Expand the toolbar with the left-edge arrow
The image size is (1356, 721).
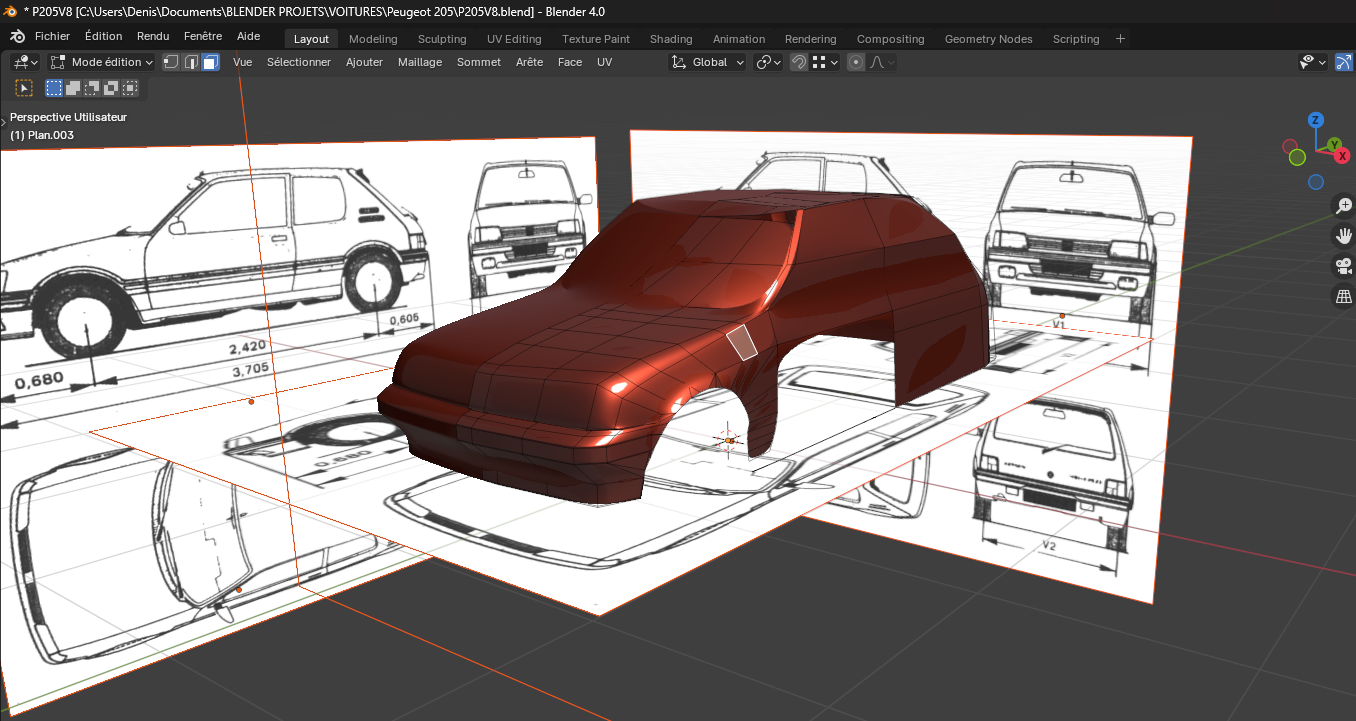(4, 122)
